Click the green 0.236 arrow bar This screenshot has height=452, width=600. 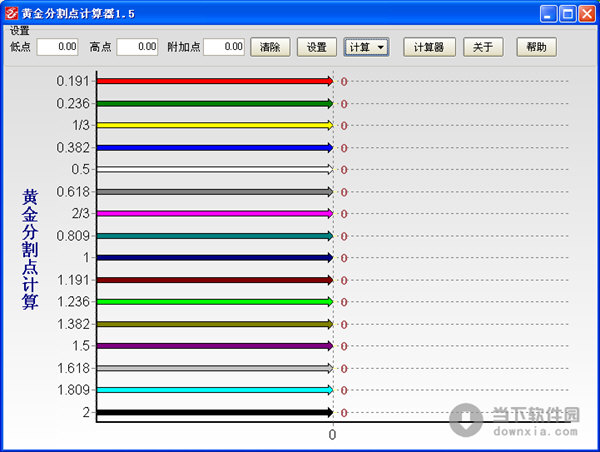click(x=215, y=103)
